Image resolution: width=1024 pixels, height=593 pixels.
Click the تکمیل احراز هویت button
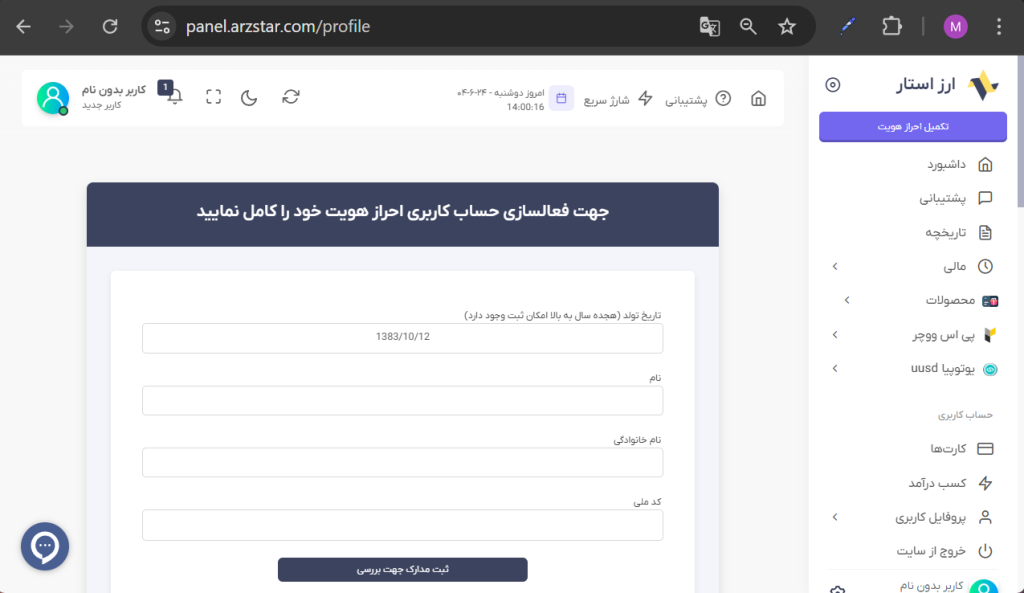point(912,127)
